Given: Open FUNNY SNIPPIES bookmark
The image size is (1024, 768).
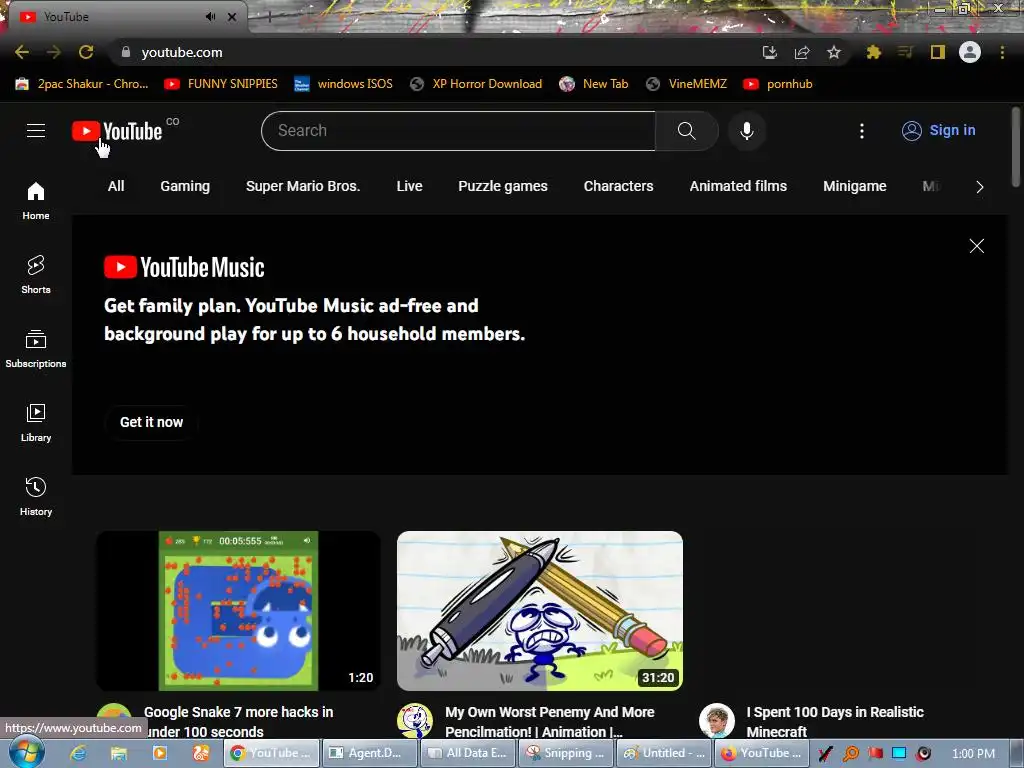Looking at the screenshot, I should [221, 84].
